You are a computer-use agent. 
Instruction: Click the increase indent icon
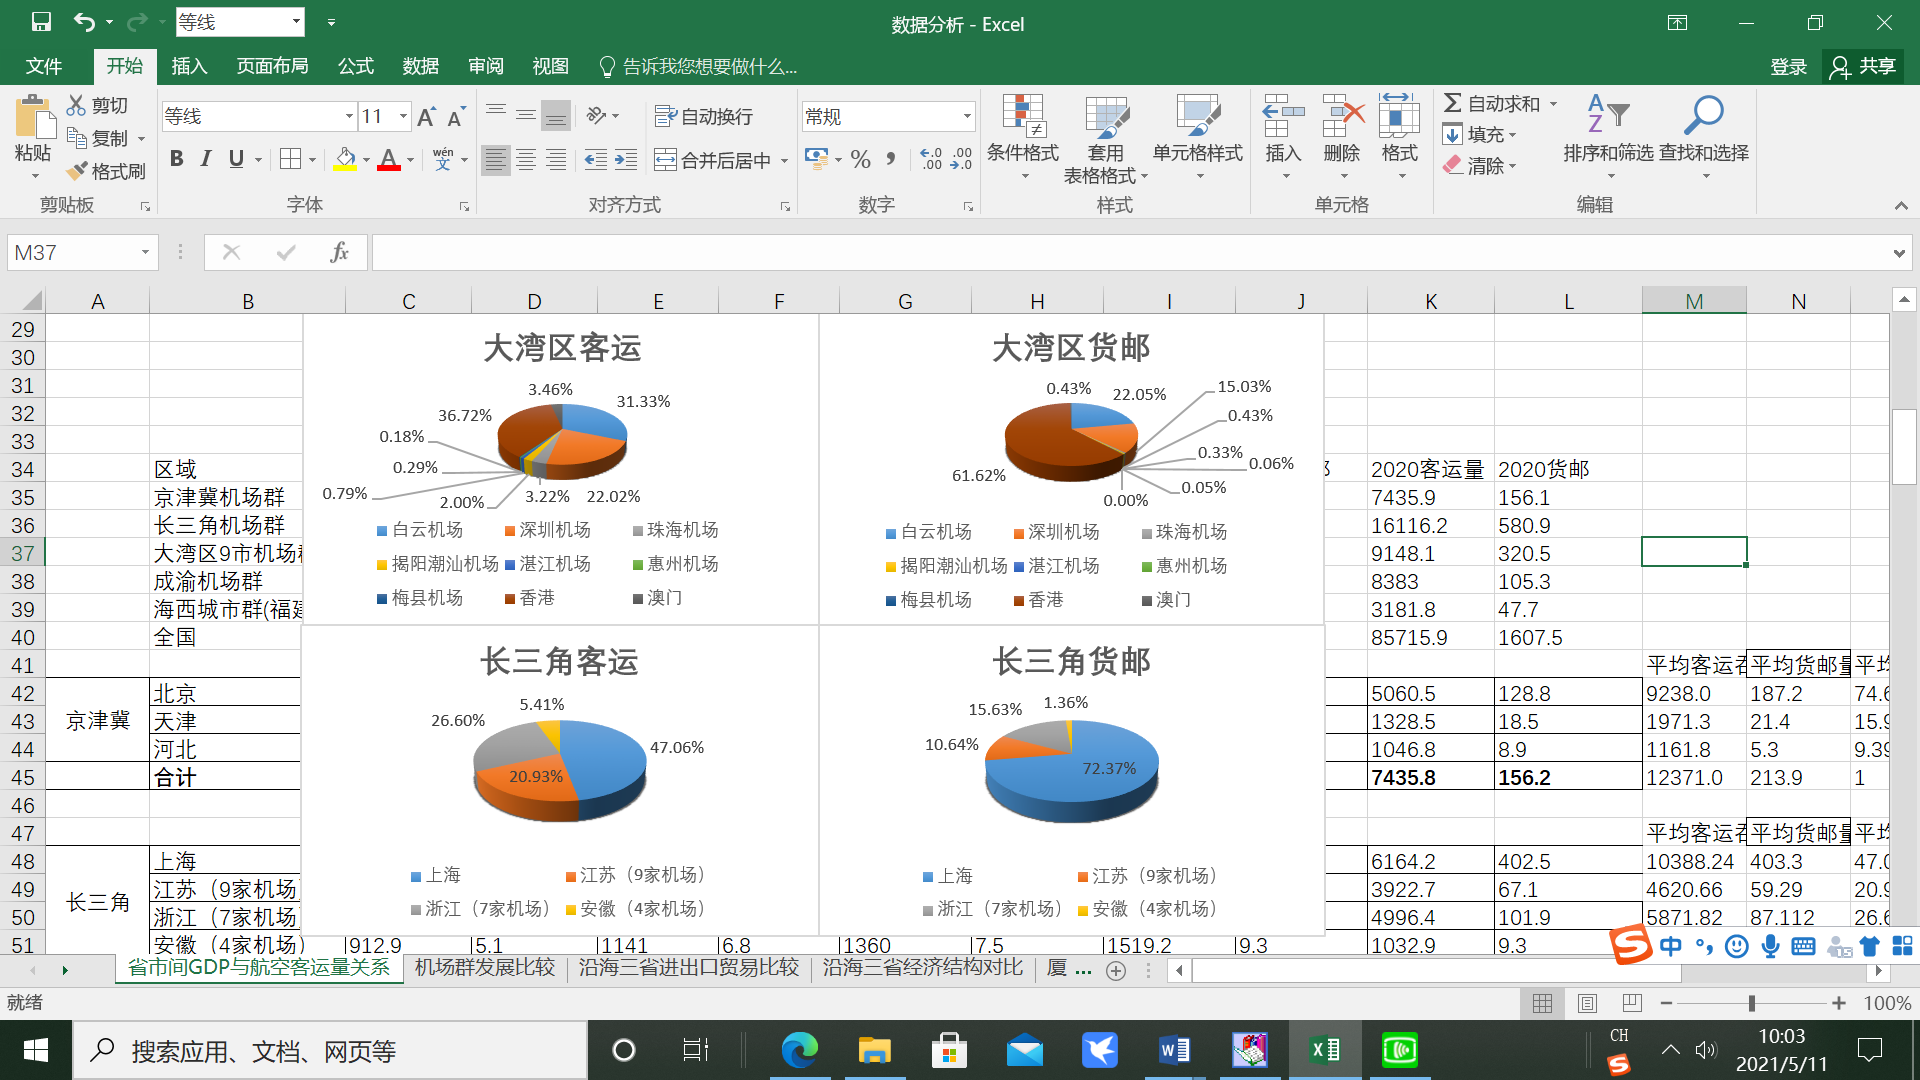[626, 159]
